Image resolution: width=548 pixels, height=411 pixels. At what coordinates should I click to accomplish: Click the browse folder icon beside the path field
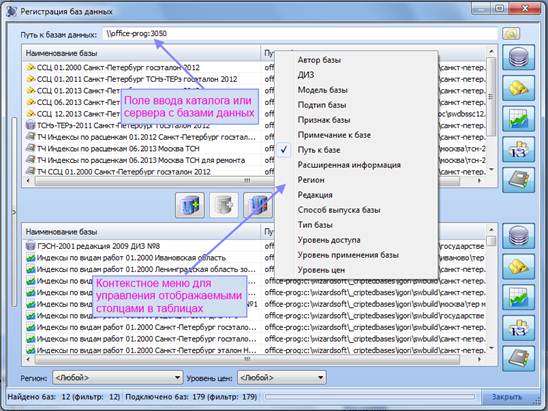click(x=511, y=34)
